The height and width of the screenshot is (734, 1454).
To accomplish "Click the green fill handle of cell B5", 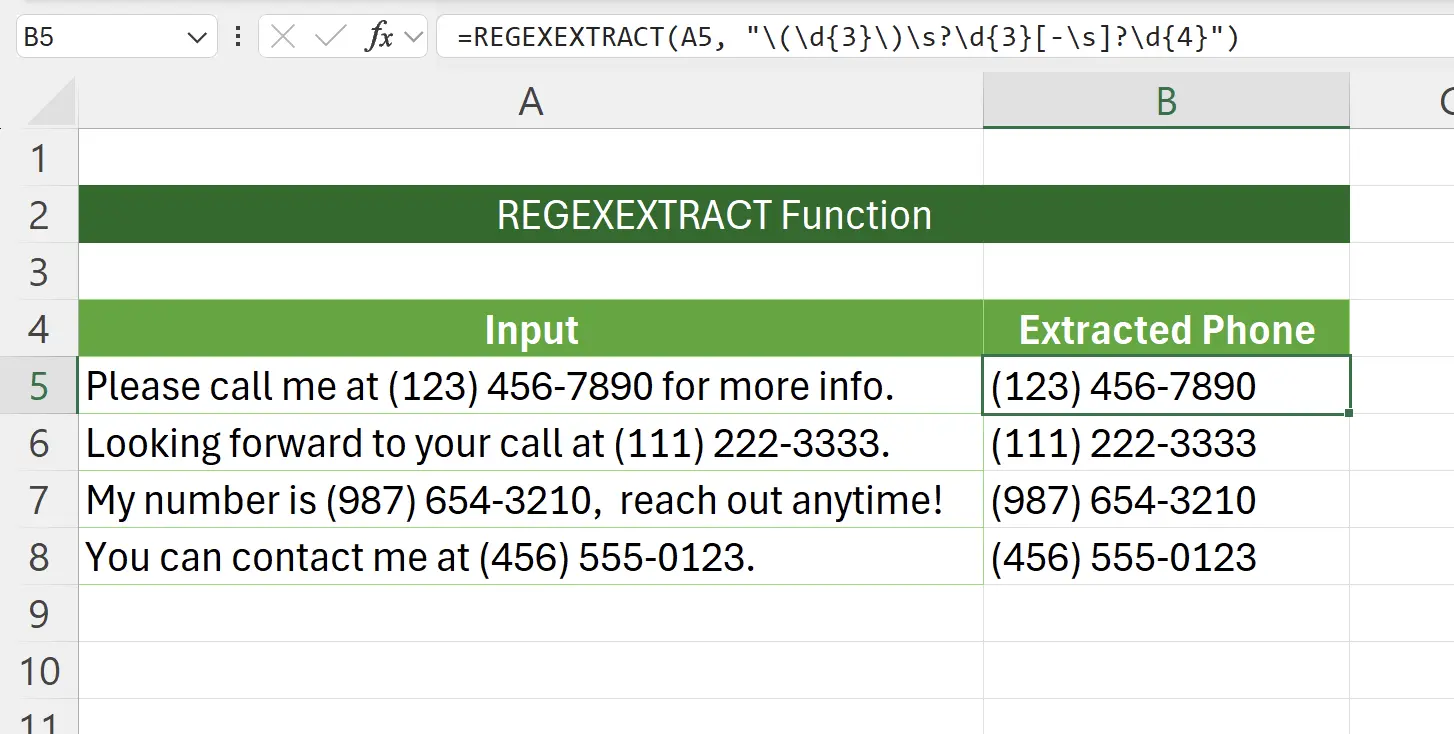I will click(x=1347, y=413).
